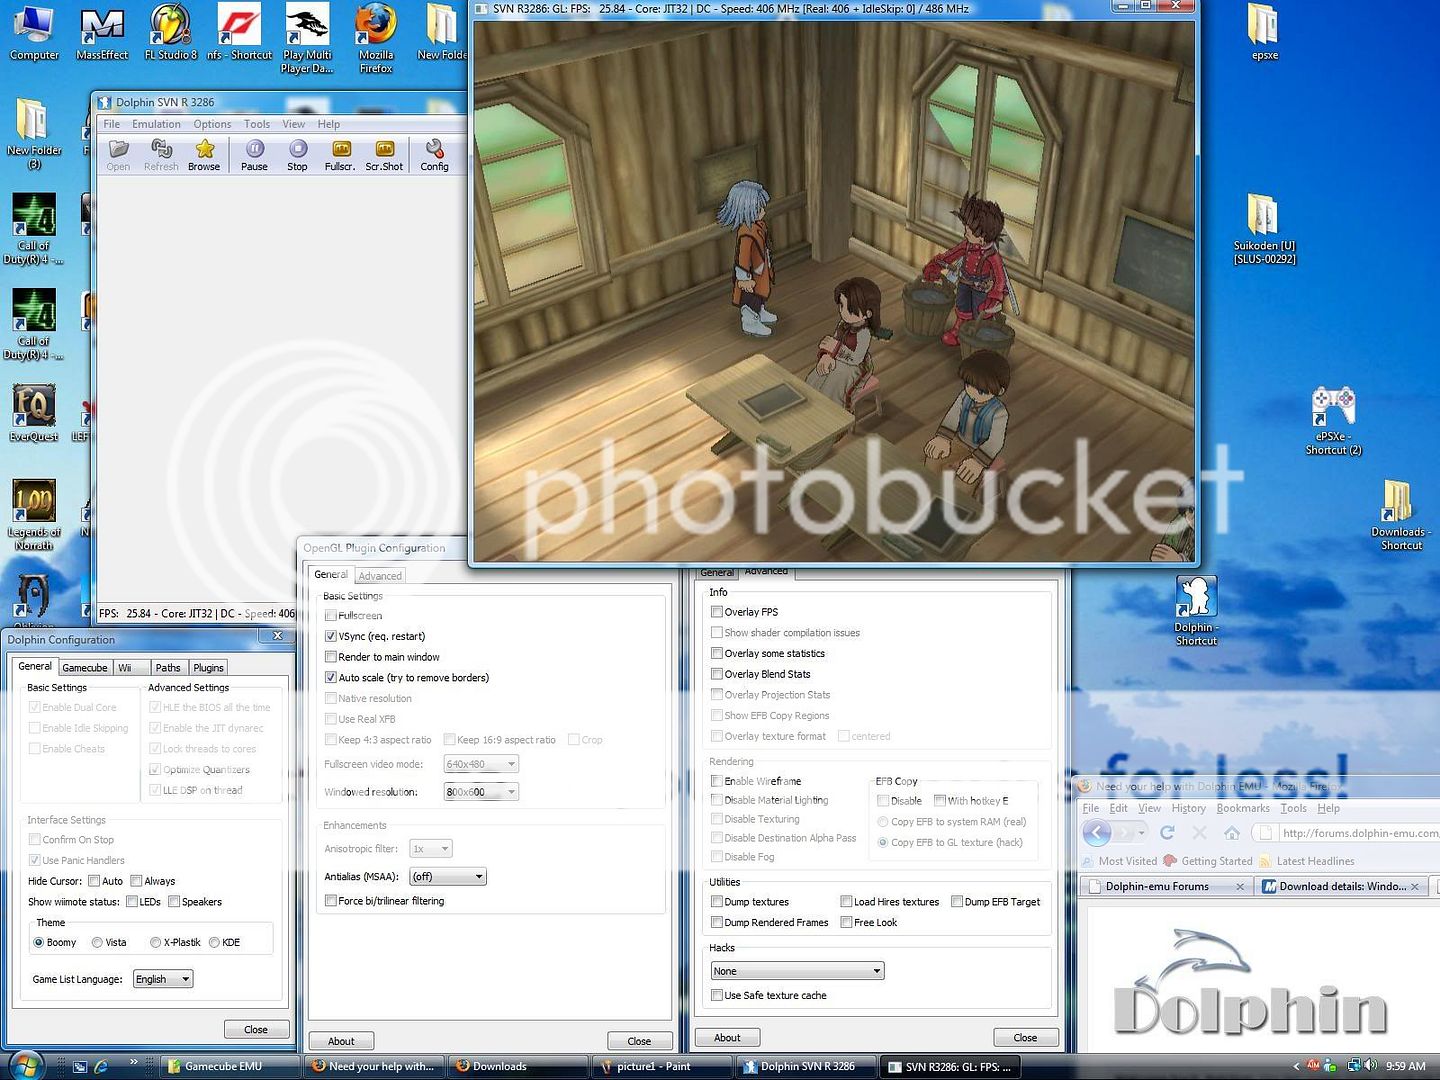Open the Hacks None dropdown
This screenshot has width=1440, height=1080.
click(797, 971)
